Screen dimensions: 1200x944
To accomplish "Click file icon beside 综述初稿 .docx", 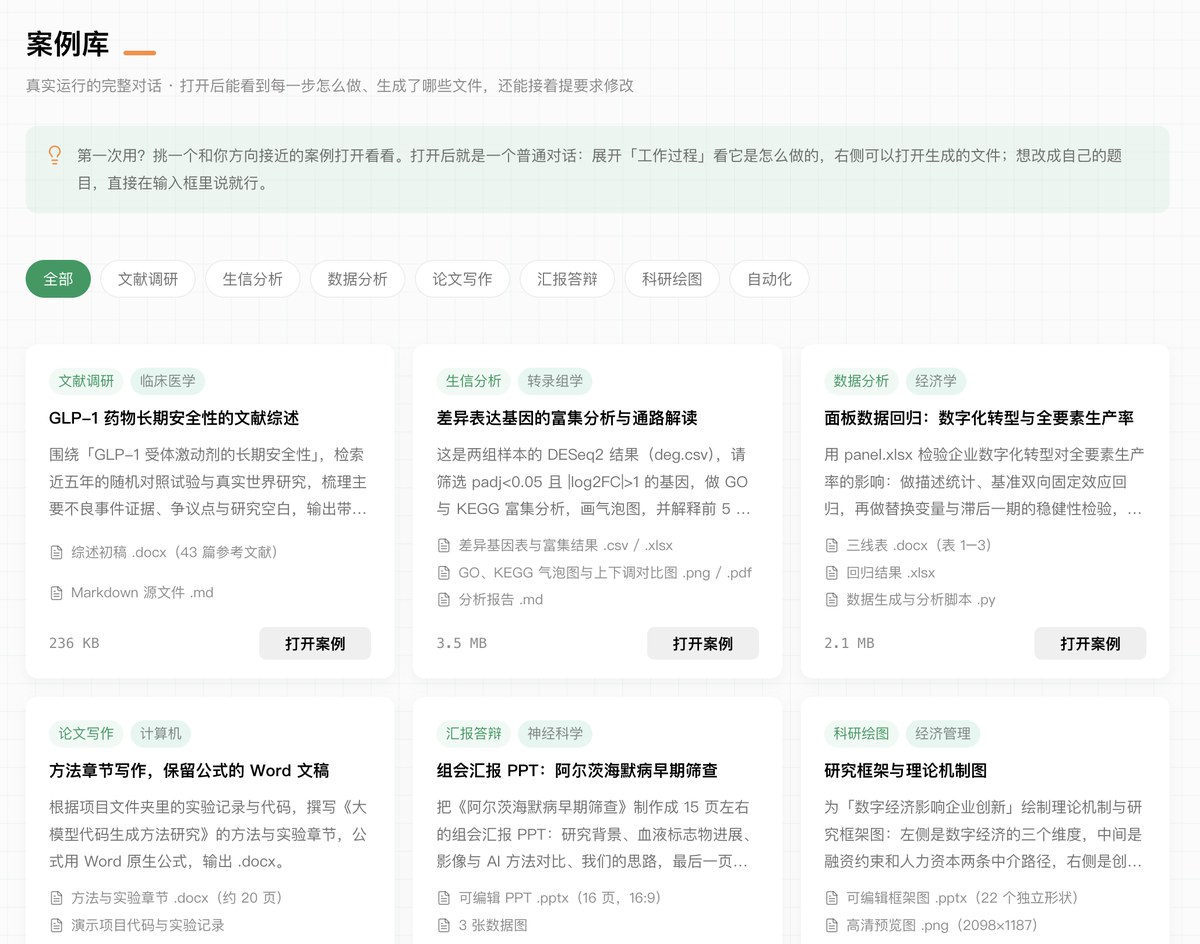I will pyautogui.click(x=56, y=552).
